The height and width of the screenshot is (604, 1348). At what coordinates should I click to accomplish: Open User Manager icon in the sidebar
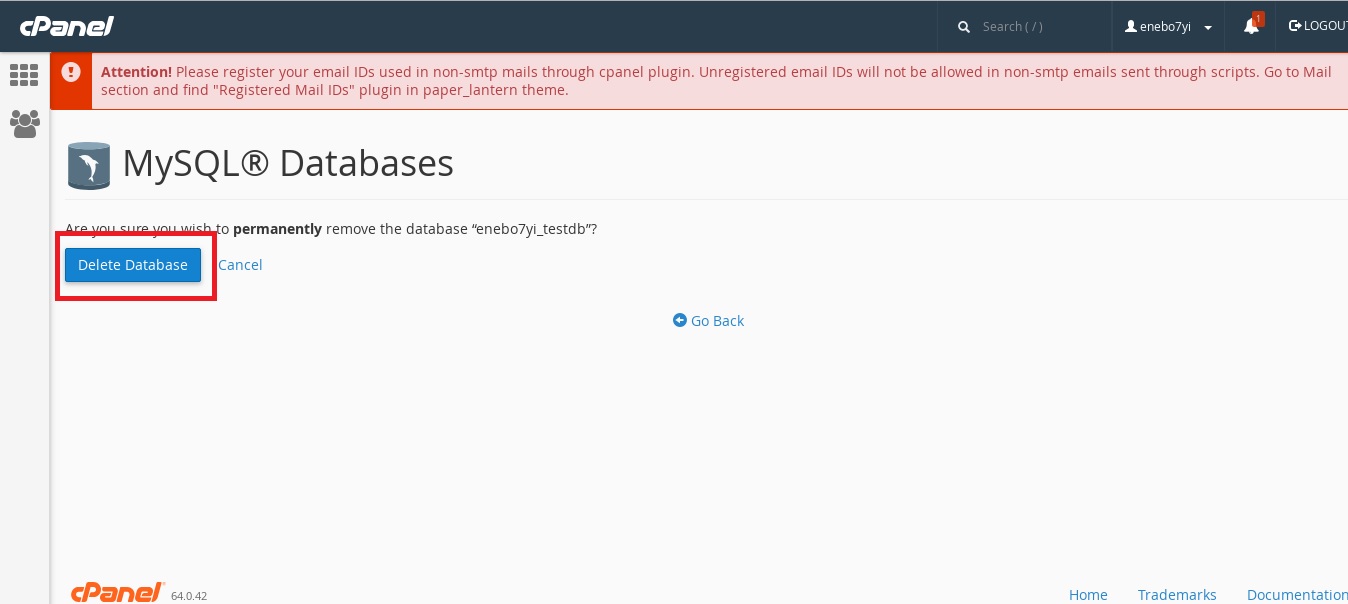click(24, 124)
